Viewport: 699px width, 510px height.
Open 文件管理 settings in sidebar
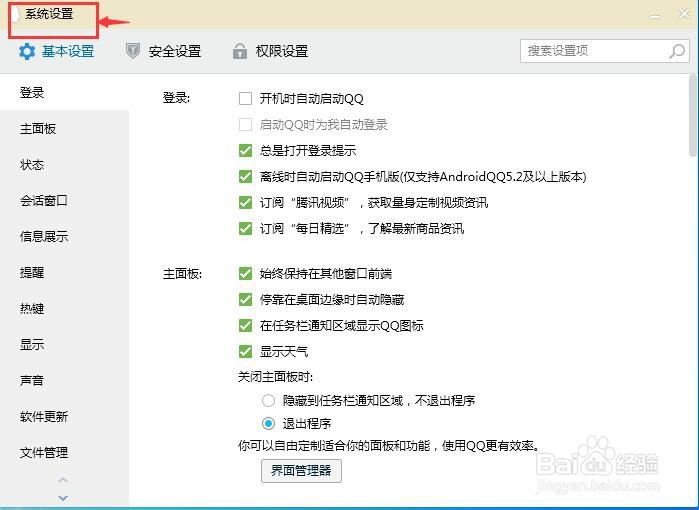pyautogui.click(x=64, y=452)
